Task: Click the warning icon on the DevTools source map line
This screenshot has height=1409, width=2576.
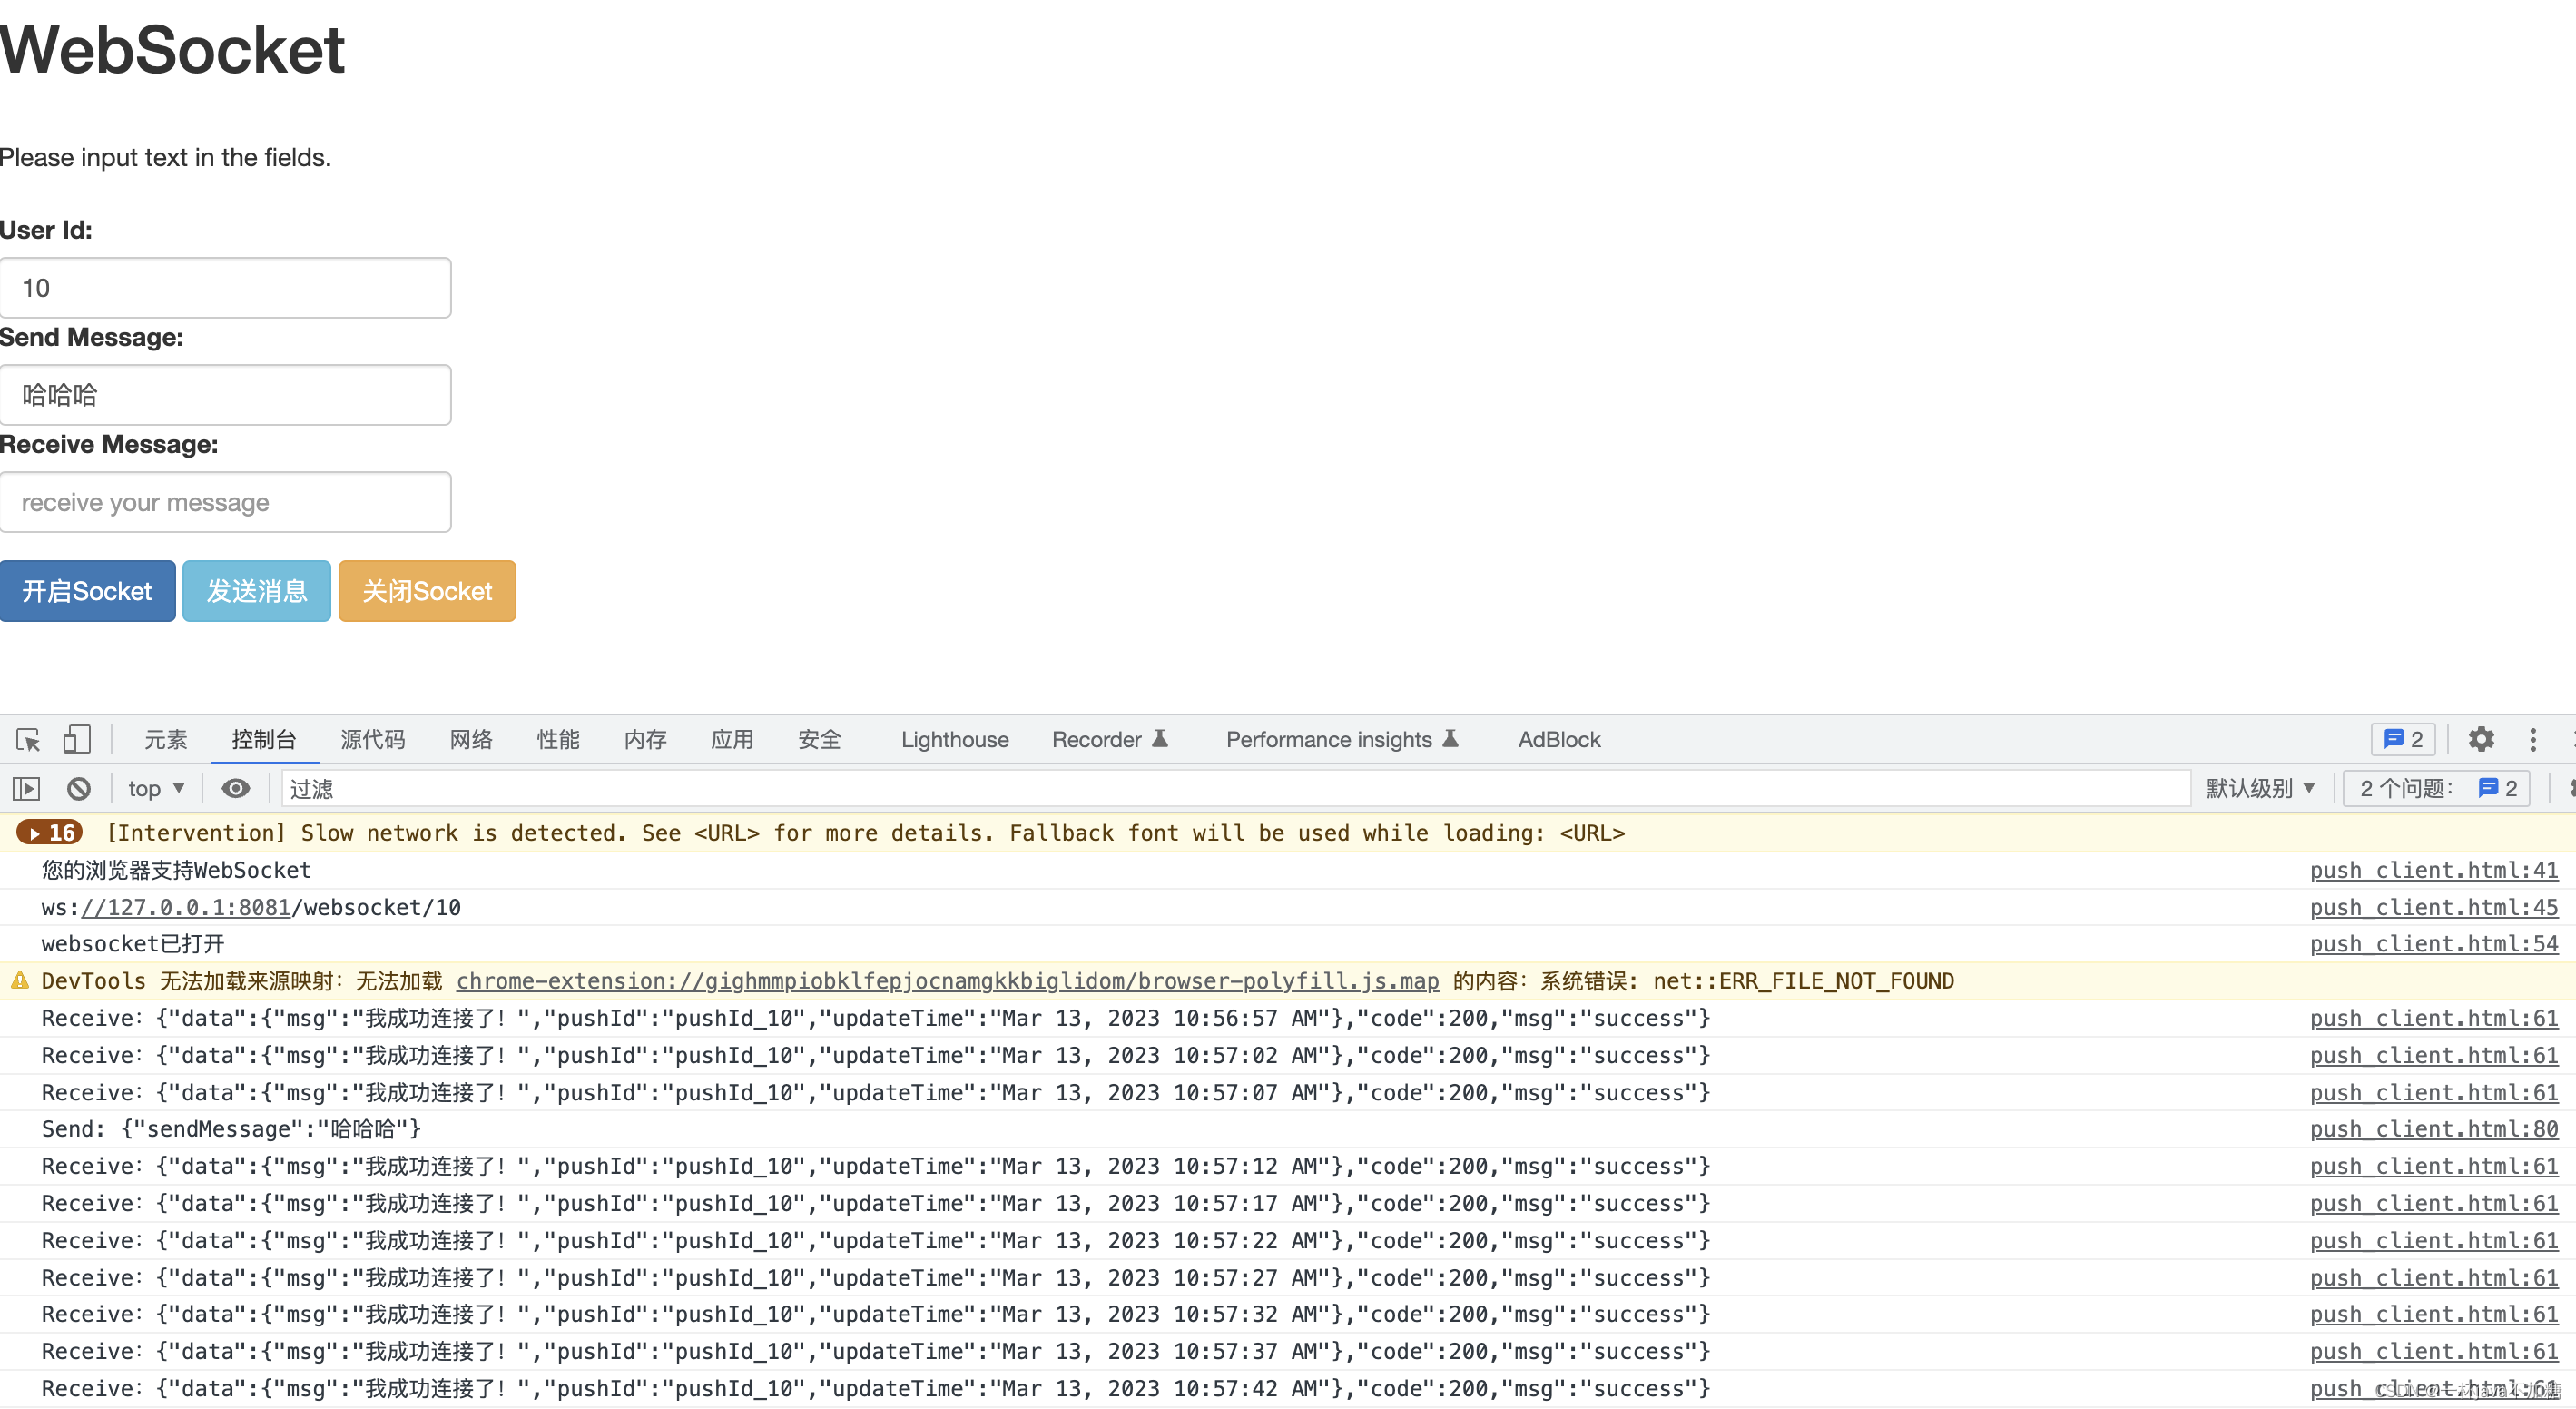Action: [x=20, y=981]
